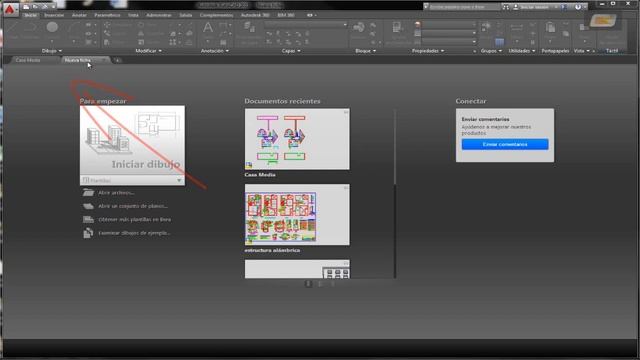Select the Line tool in Dibujo panel

(11, 28)
